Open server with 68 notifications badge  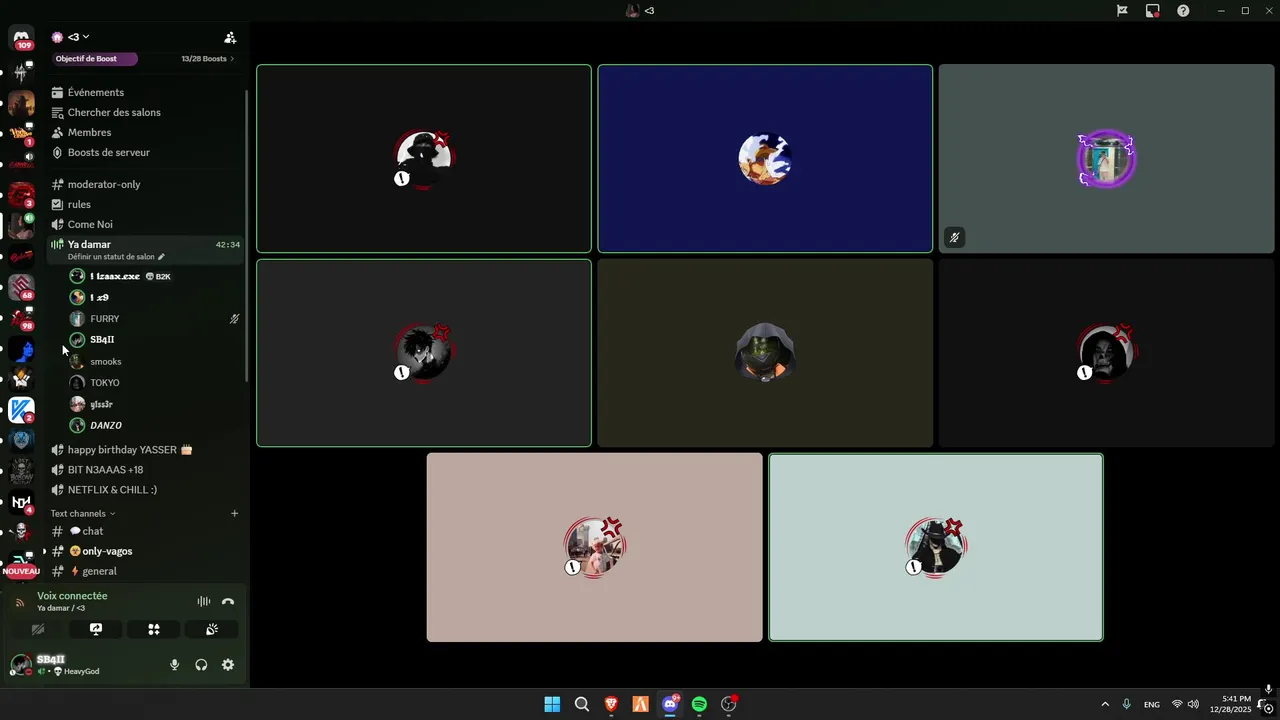pos(21,288)
